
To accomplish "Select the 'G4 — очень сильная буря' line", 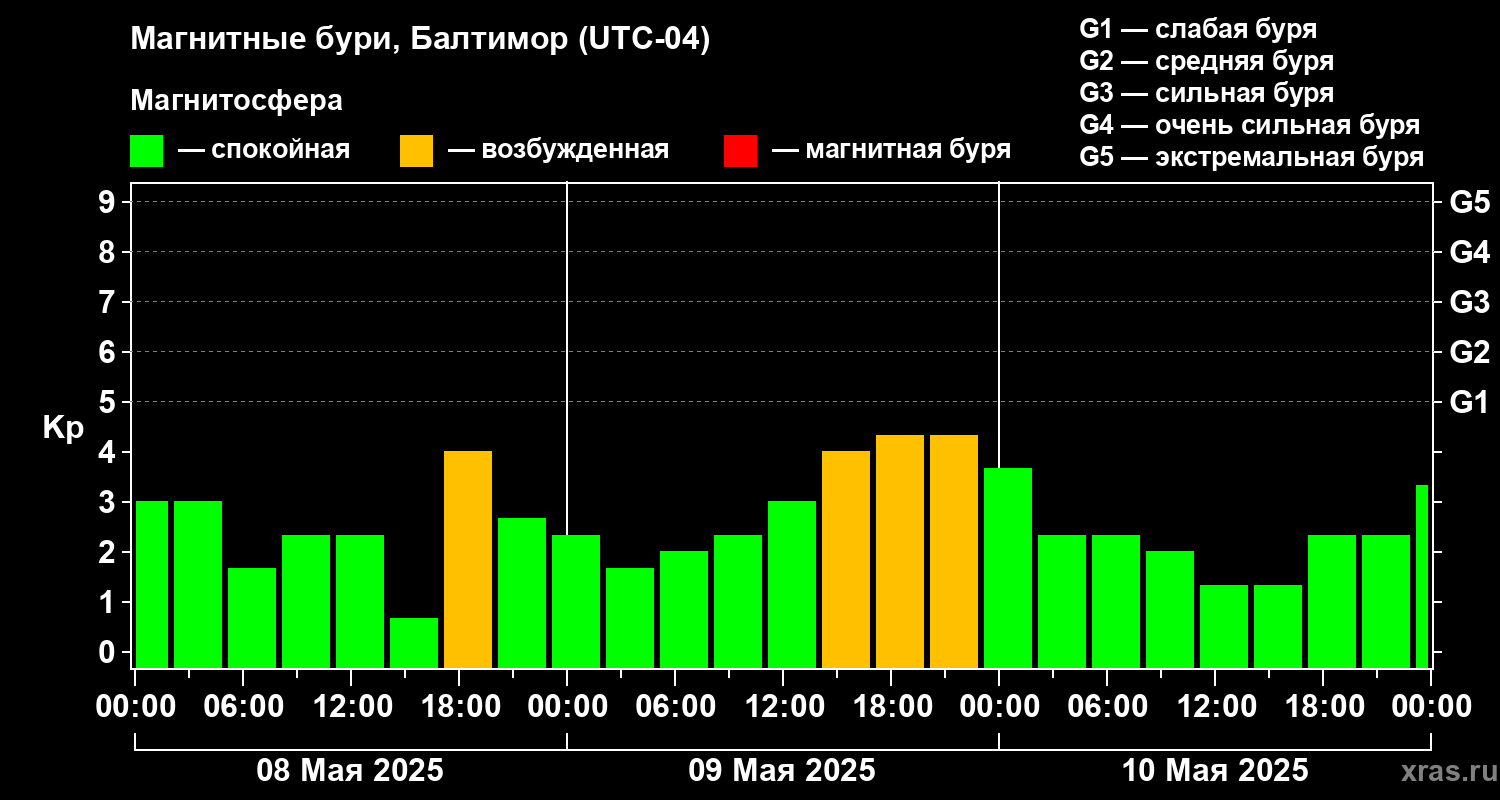I will [x=1249, y=125].
